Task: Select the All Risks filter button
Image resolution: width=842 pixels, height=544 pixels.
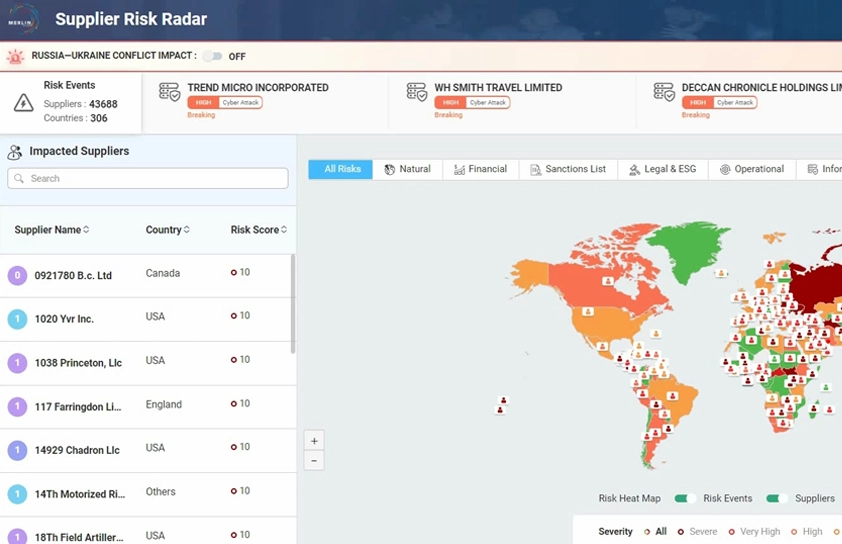Action: tap(342, 170)
